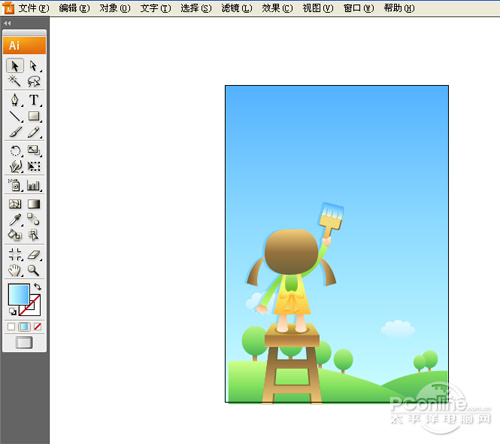Reset to default fill and stroke
Image resolution: width=500 pixels, height=444 pixels.
(x=13, y=312)
